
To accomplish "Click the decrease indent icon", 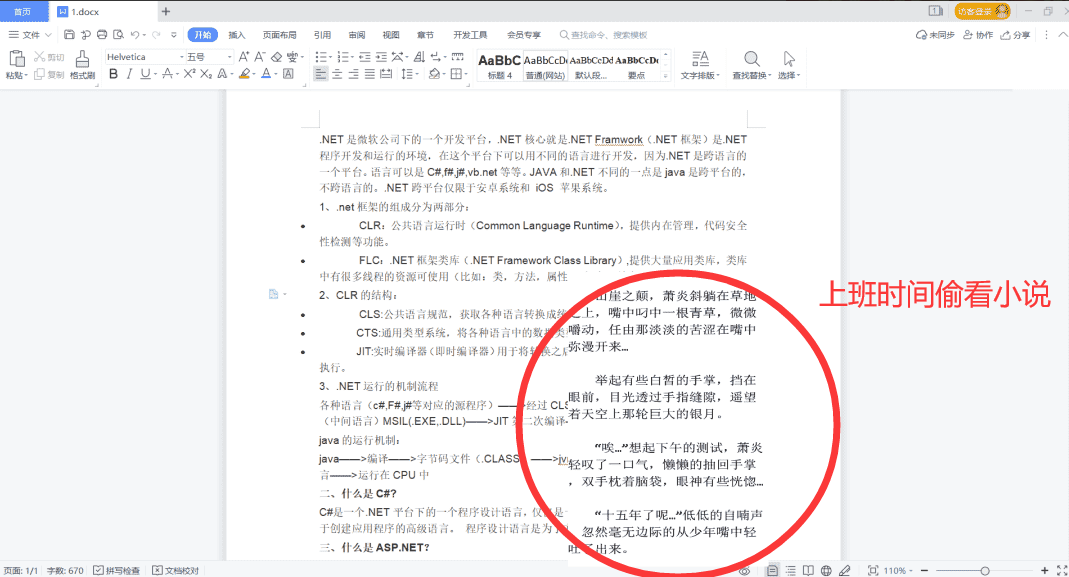I will point(365,57).
